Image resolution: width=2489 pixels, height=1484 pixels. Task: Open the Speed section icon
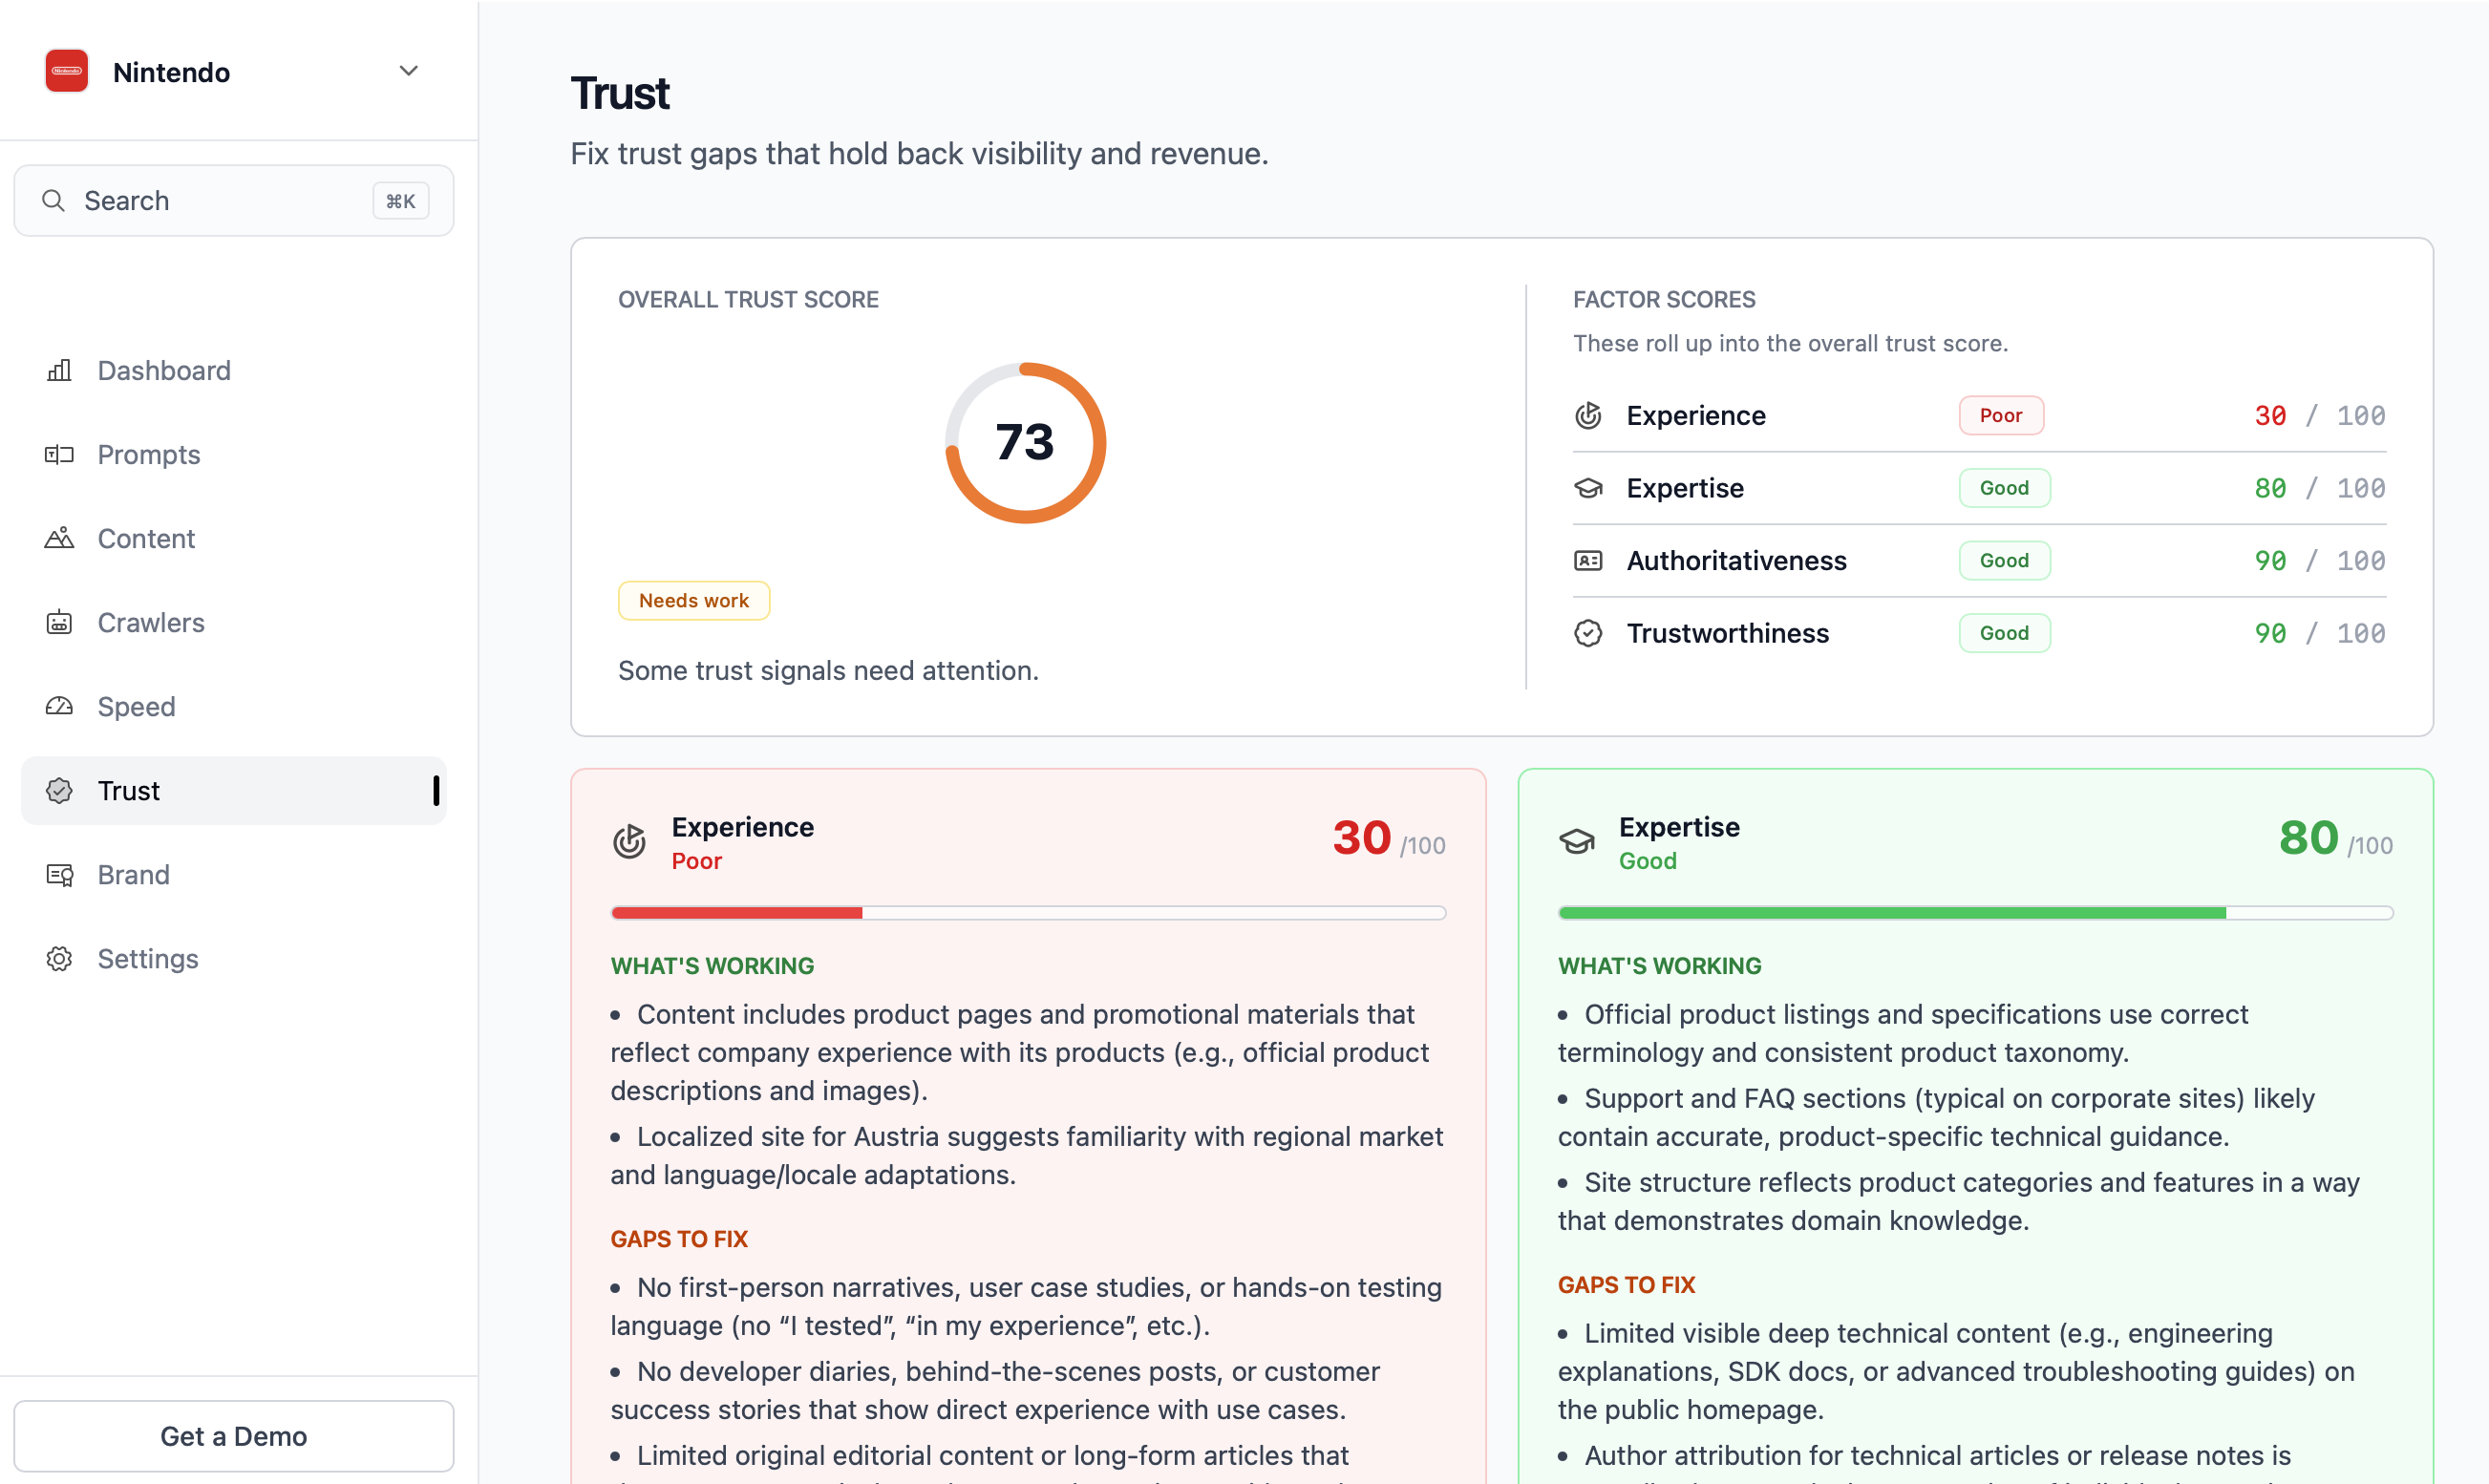click(58, 706)
